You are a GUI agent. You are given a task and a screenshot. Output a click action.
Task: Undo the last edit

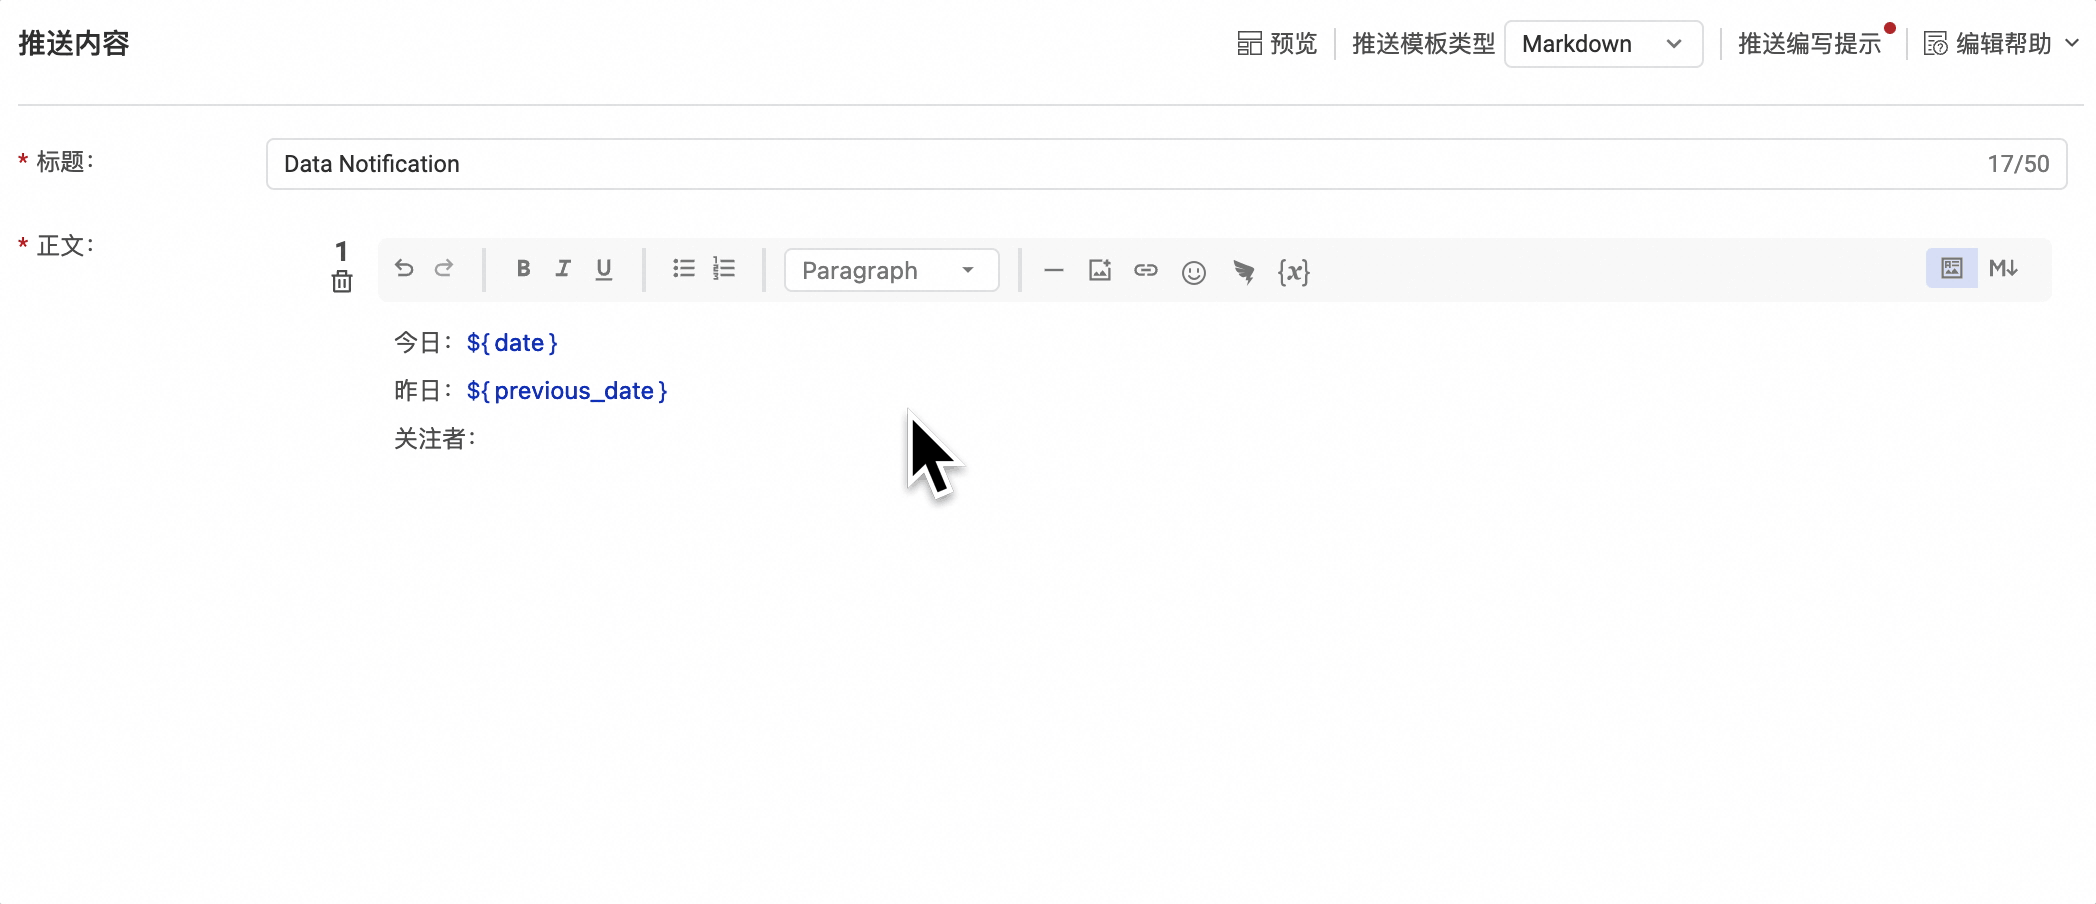pyautogui.click(x=404, y=269)
